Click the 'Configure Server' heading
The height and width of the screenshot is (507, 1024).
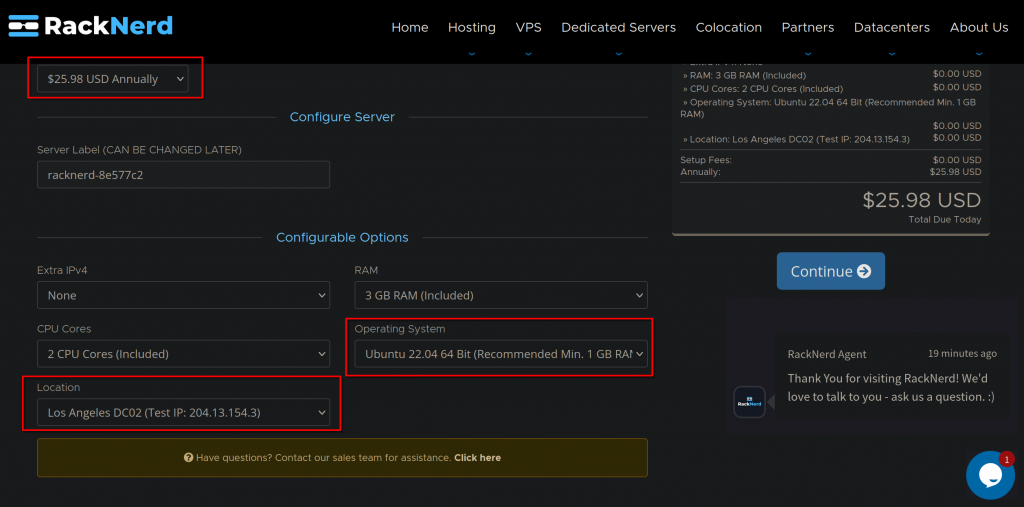342,117
